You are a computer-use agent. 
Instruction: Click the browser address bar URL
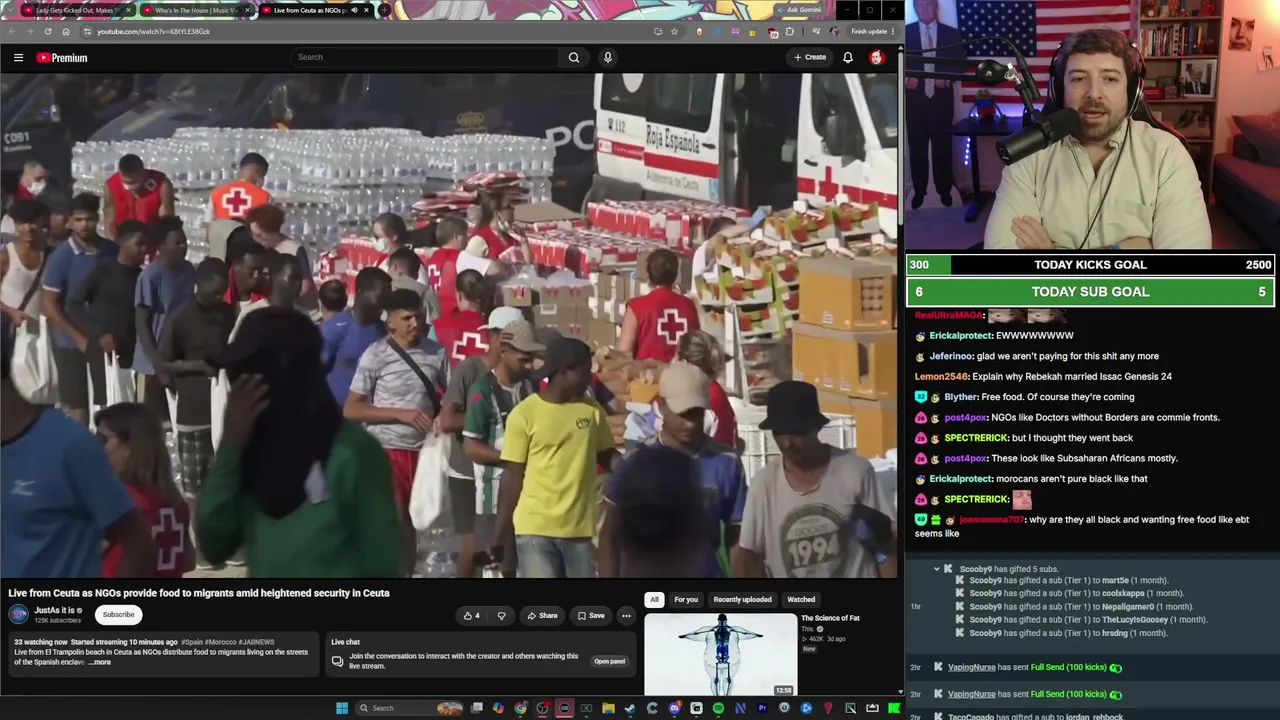(x=153, y=31)
